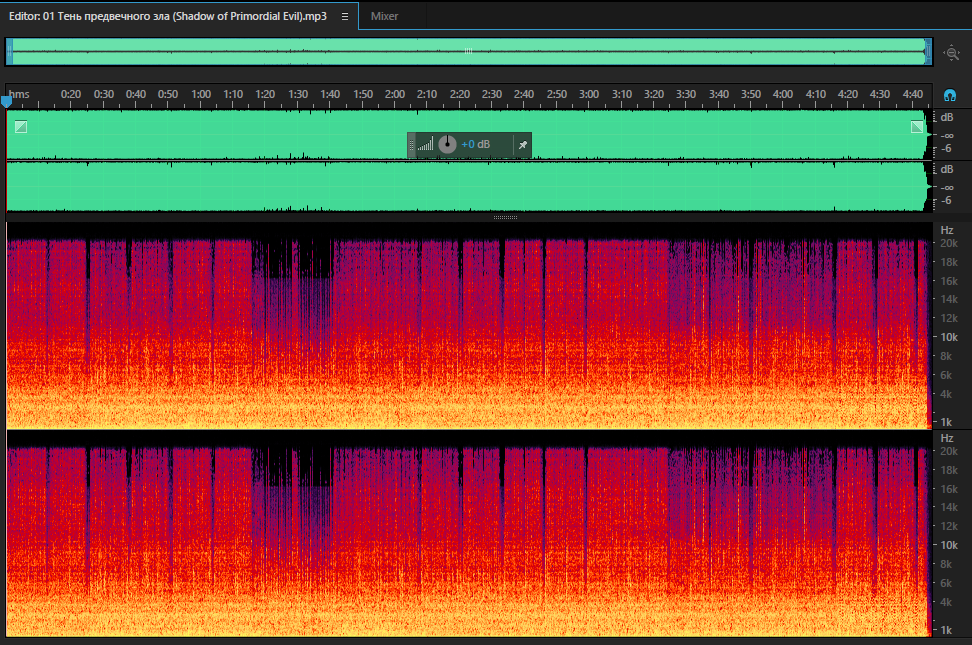
Task: Click the Zoom Out Full icon
Action: [x=952, y=53]
